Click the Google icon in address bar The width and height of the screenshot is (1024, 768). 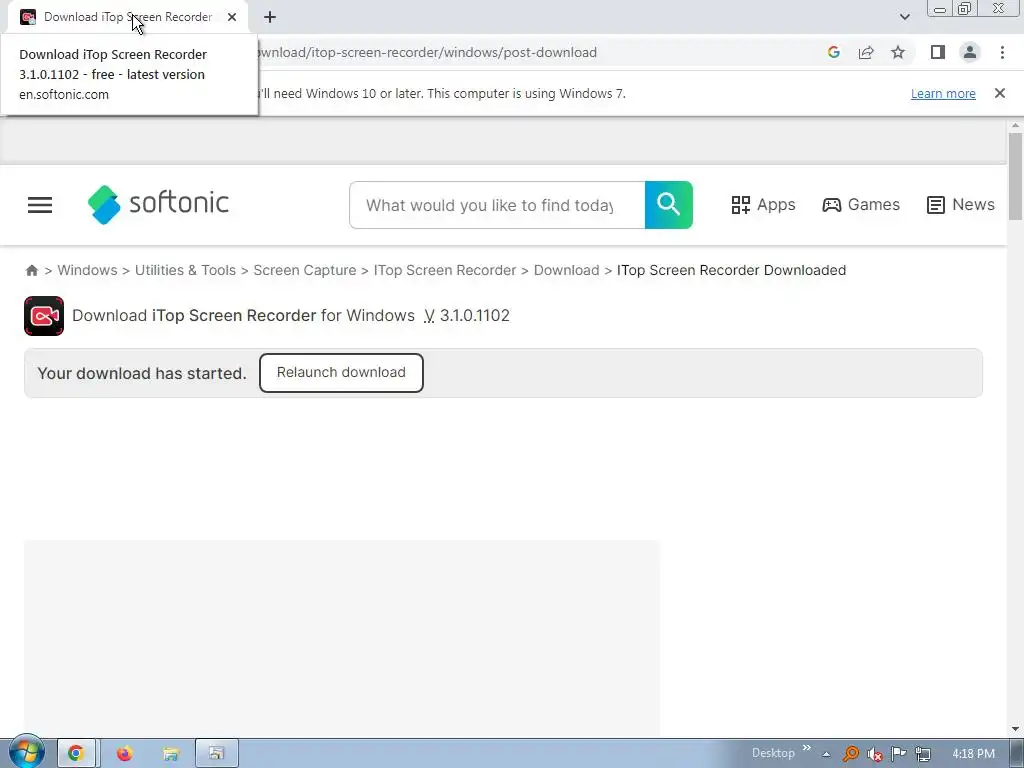(833, 52)
